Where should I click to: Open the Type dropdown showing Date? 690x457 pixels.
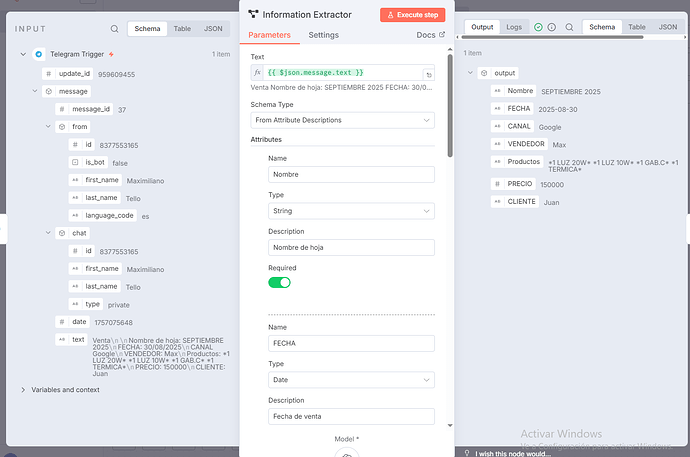tap(351, 380)
